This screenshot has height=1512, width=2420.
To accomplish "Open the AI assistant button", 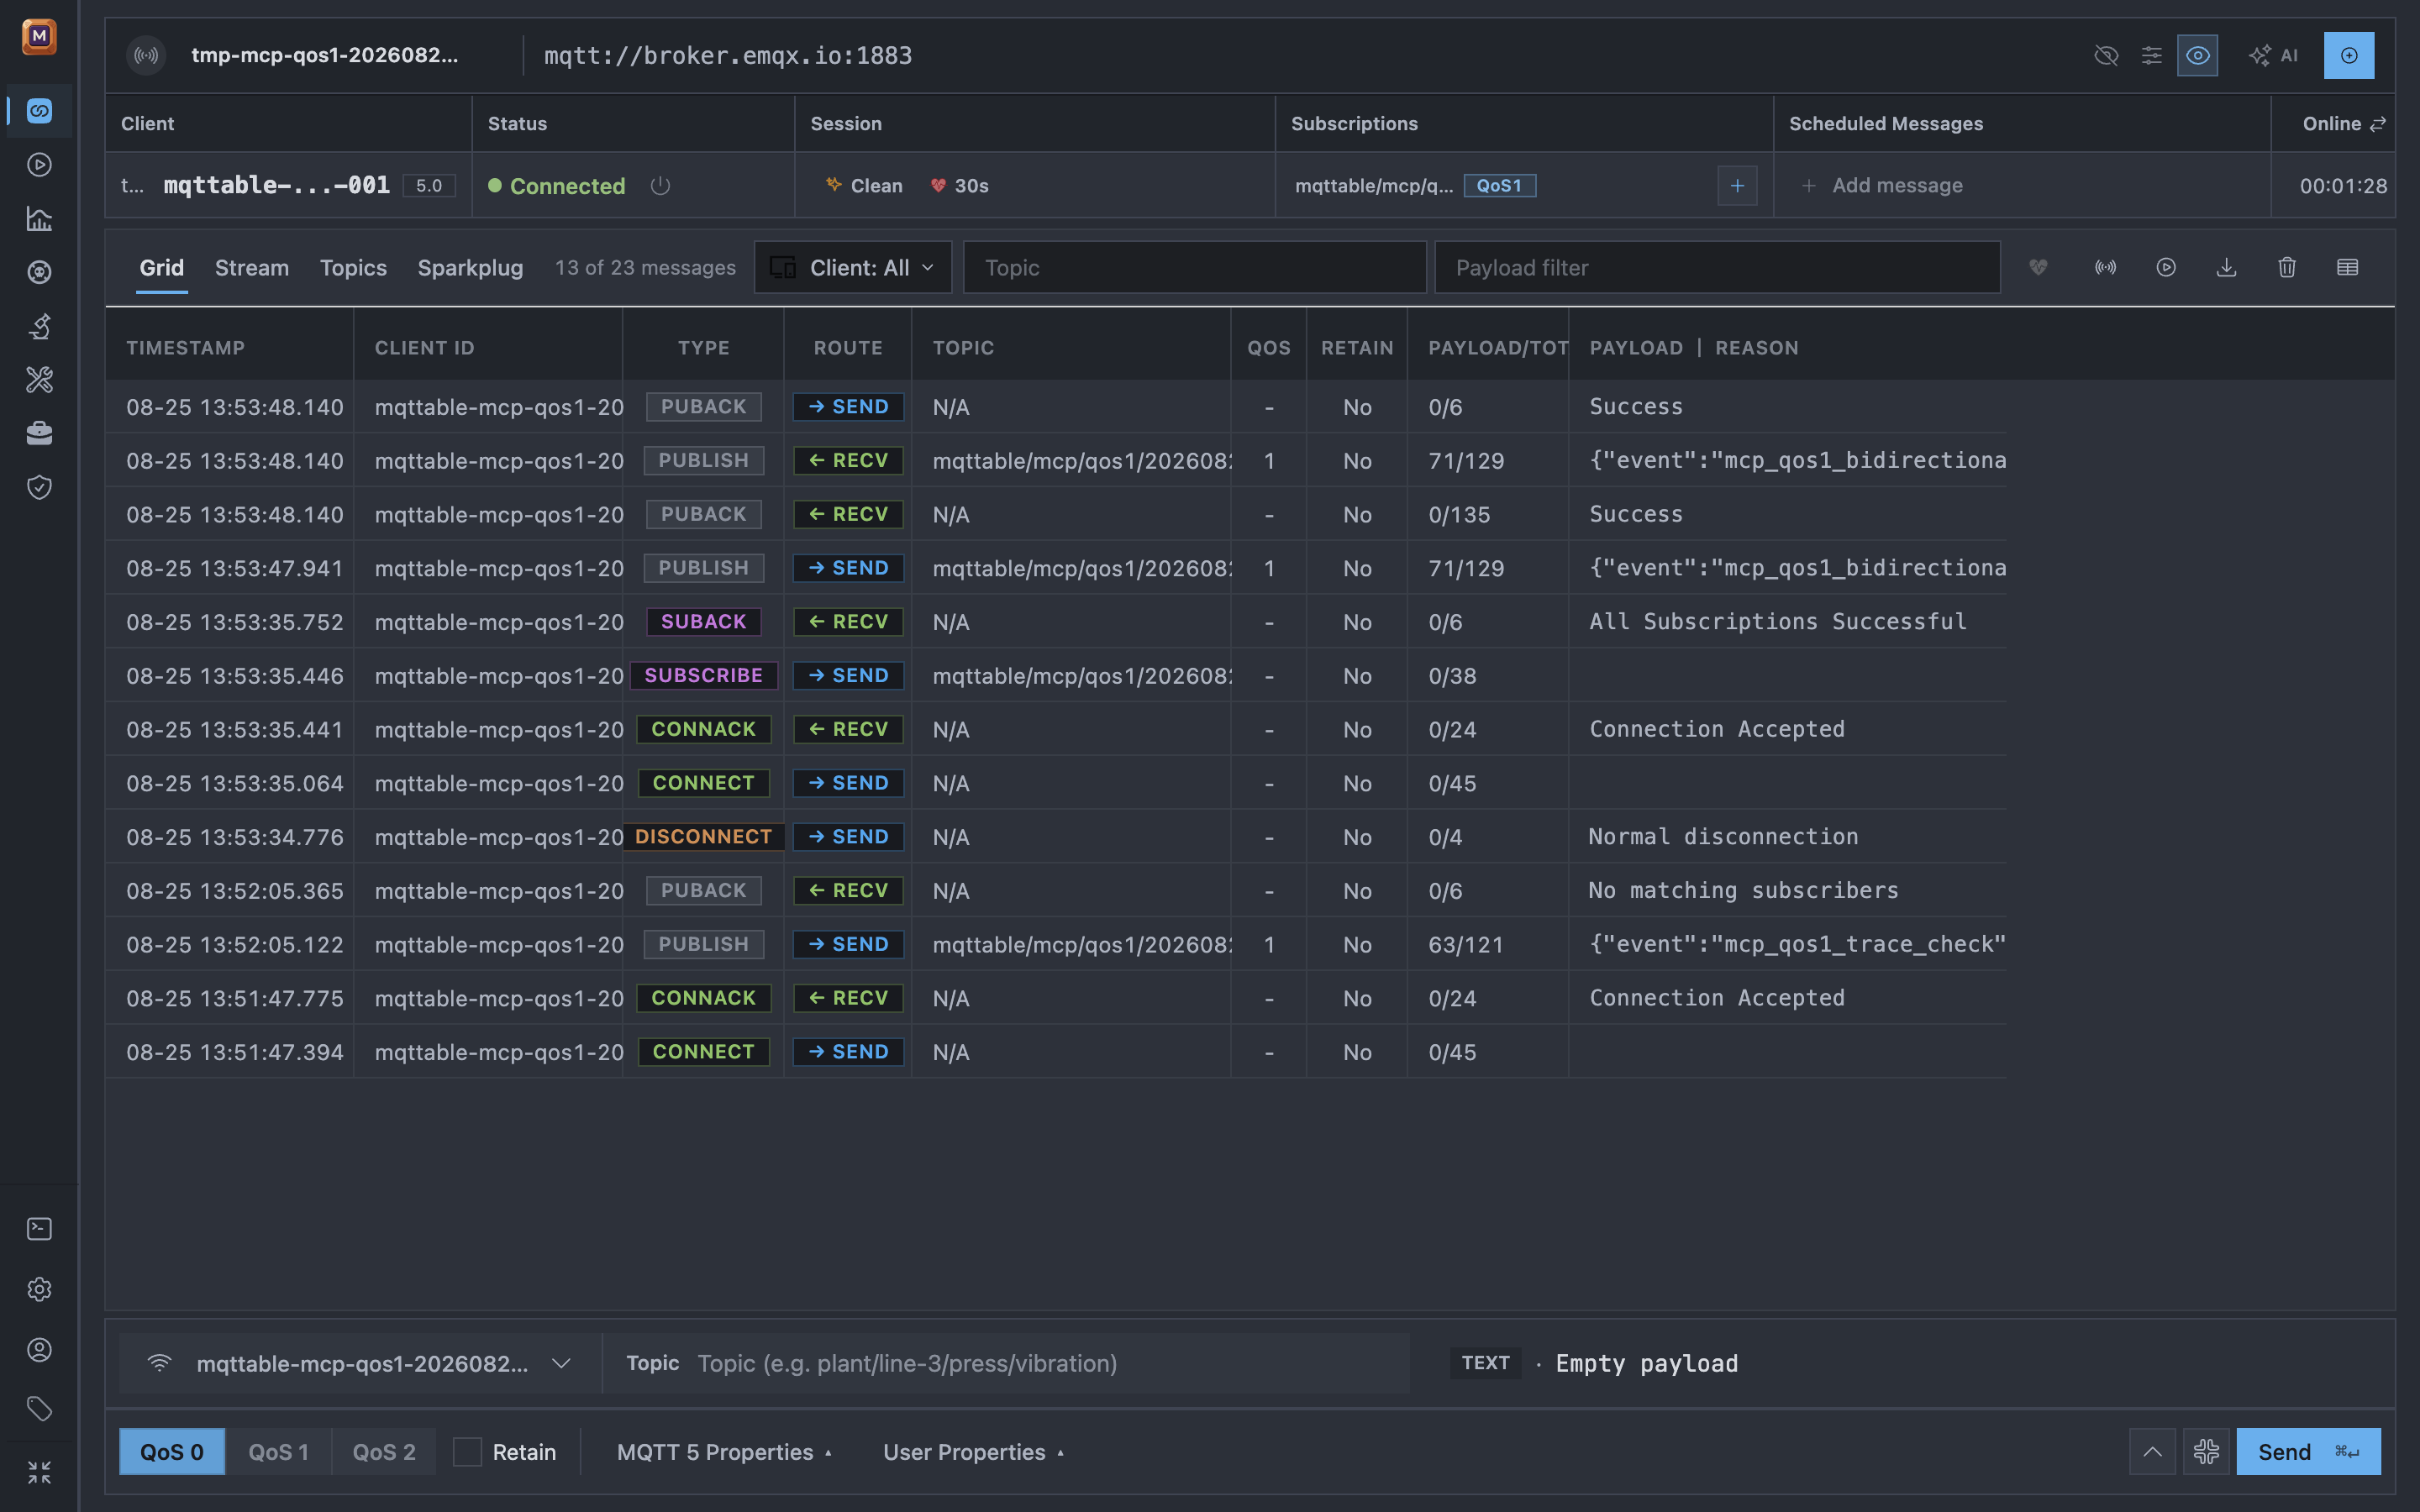I will tap(2273, 56).
